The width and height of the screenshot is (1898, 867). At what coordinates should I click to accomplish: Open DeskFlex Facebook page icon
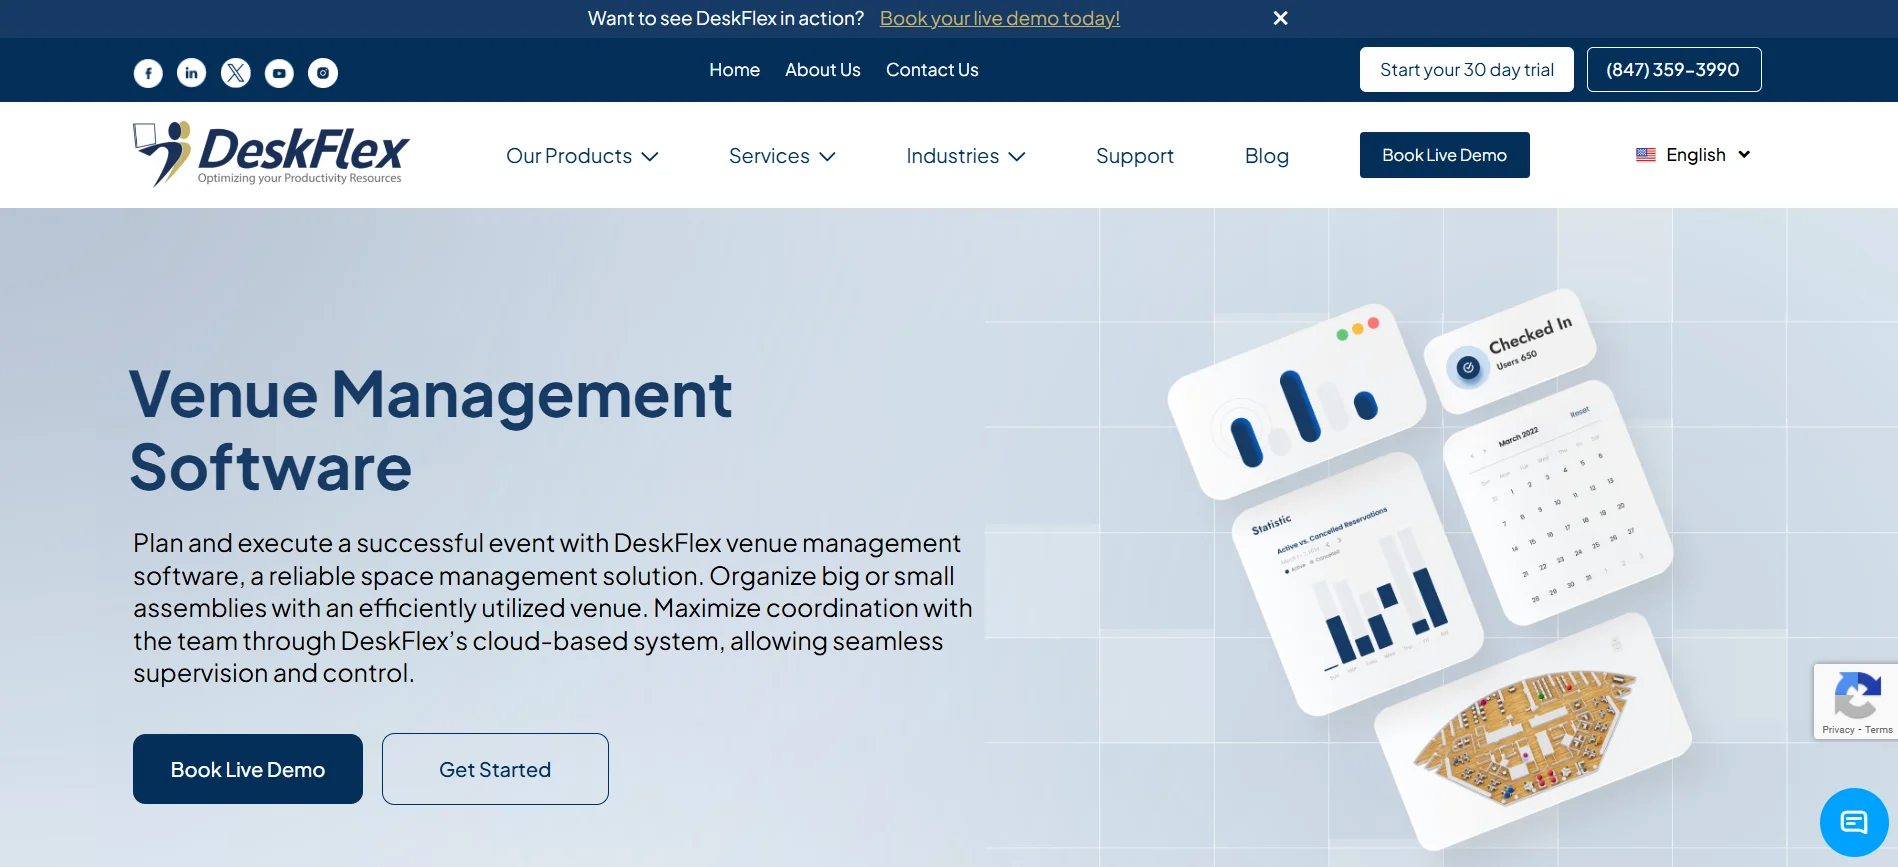click(148, 73)
